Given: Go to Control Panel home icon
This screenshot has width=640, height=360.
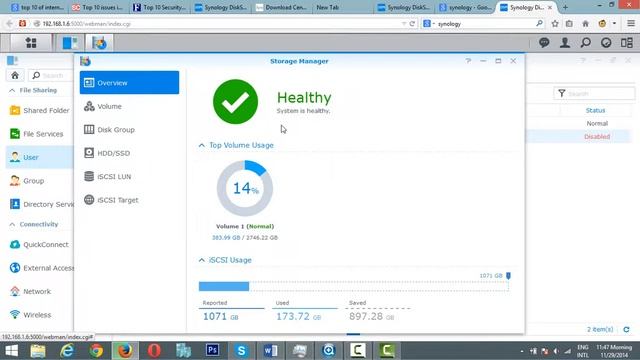Looking at the screenshot, I should tap(15, 76).
